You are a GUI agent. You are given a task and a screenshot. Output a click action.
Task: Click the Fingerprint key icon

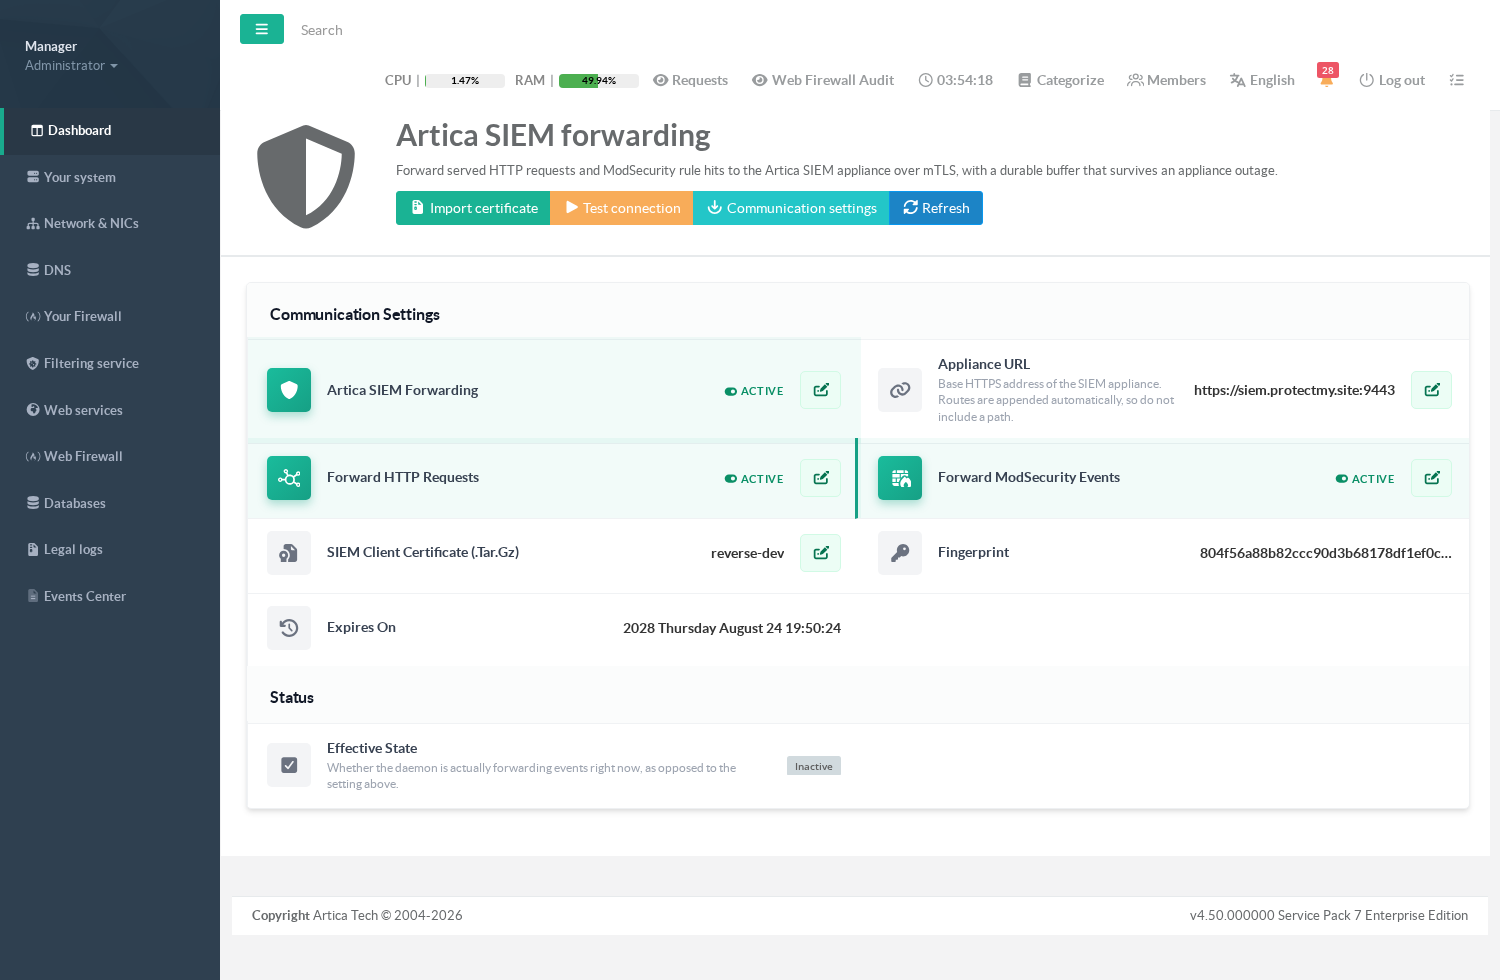[x=900, y=553]
